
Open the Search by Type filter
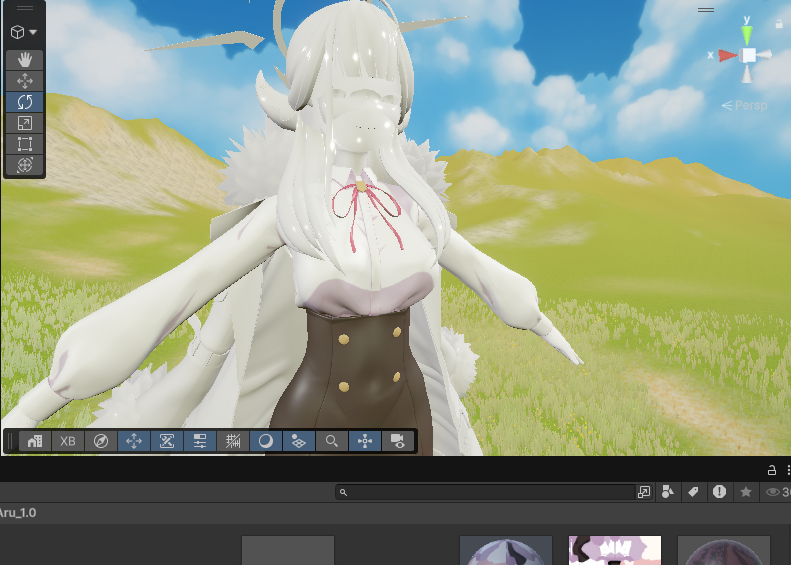(x=667, y=492)
